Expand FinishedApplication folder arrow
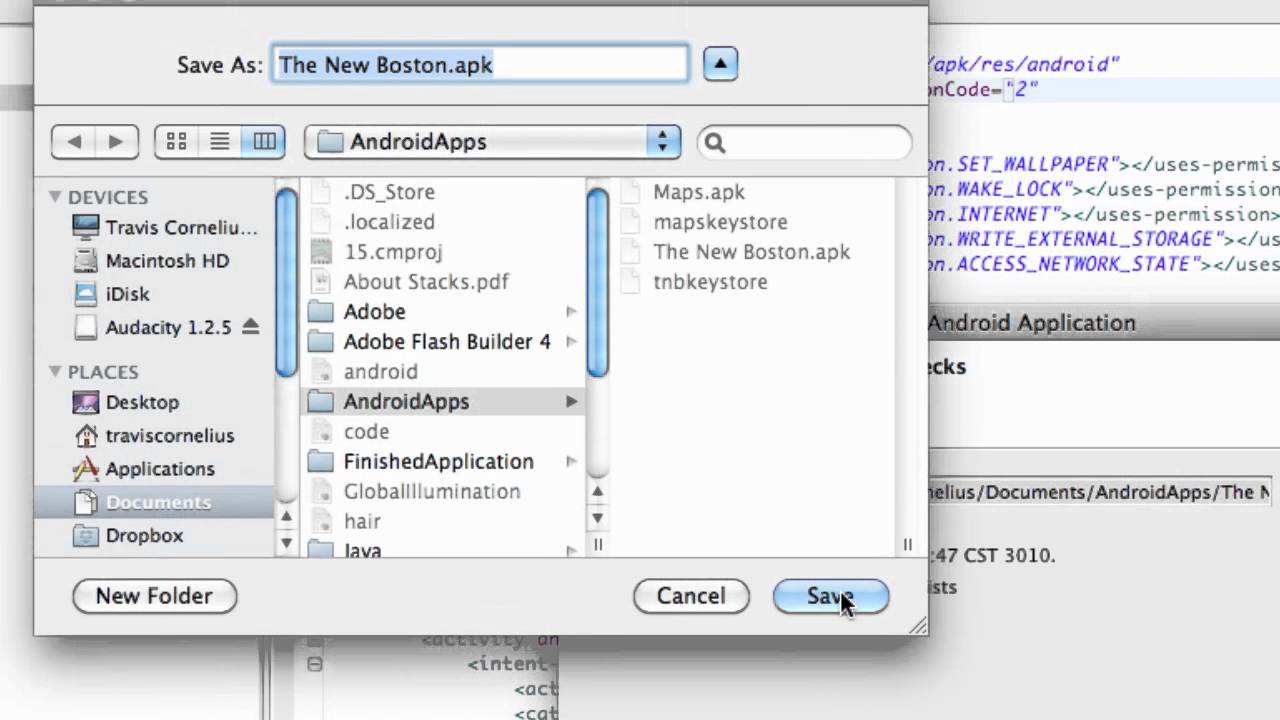The width and height of the screenshot is (1280, 720). [x=571, y=462]
